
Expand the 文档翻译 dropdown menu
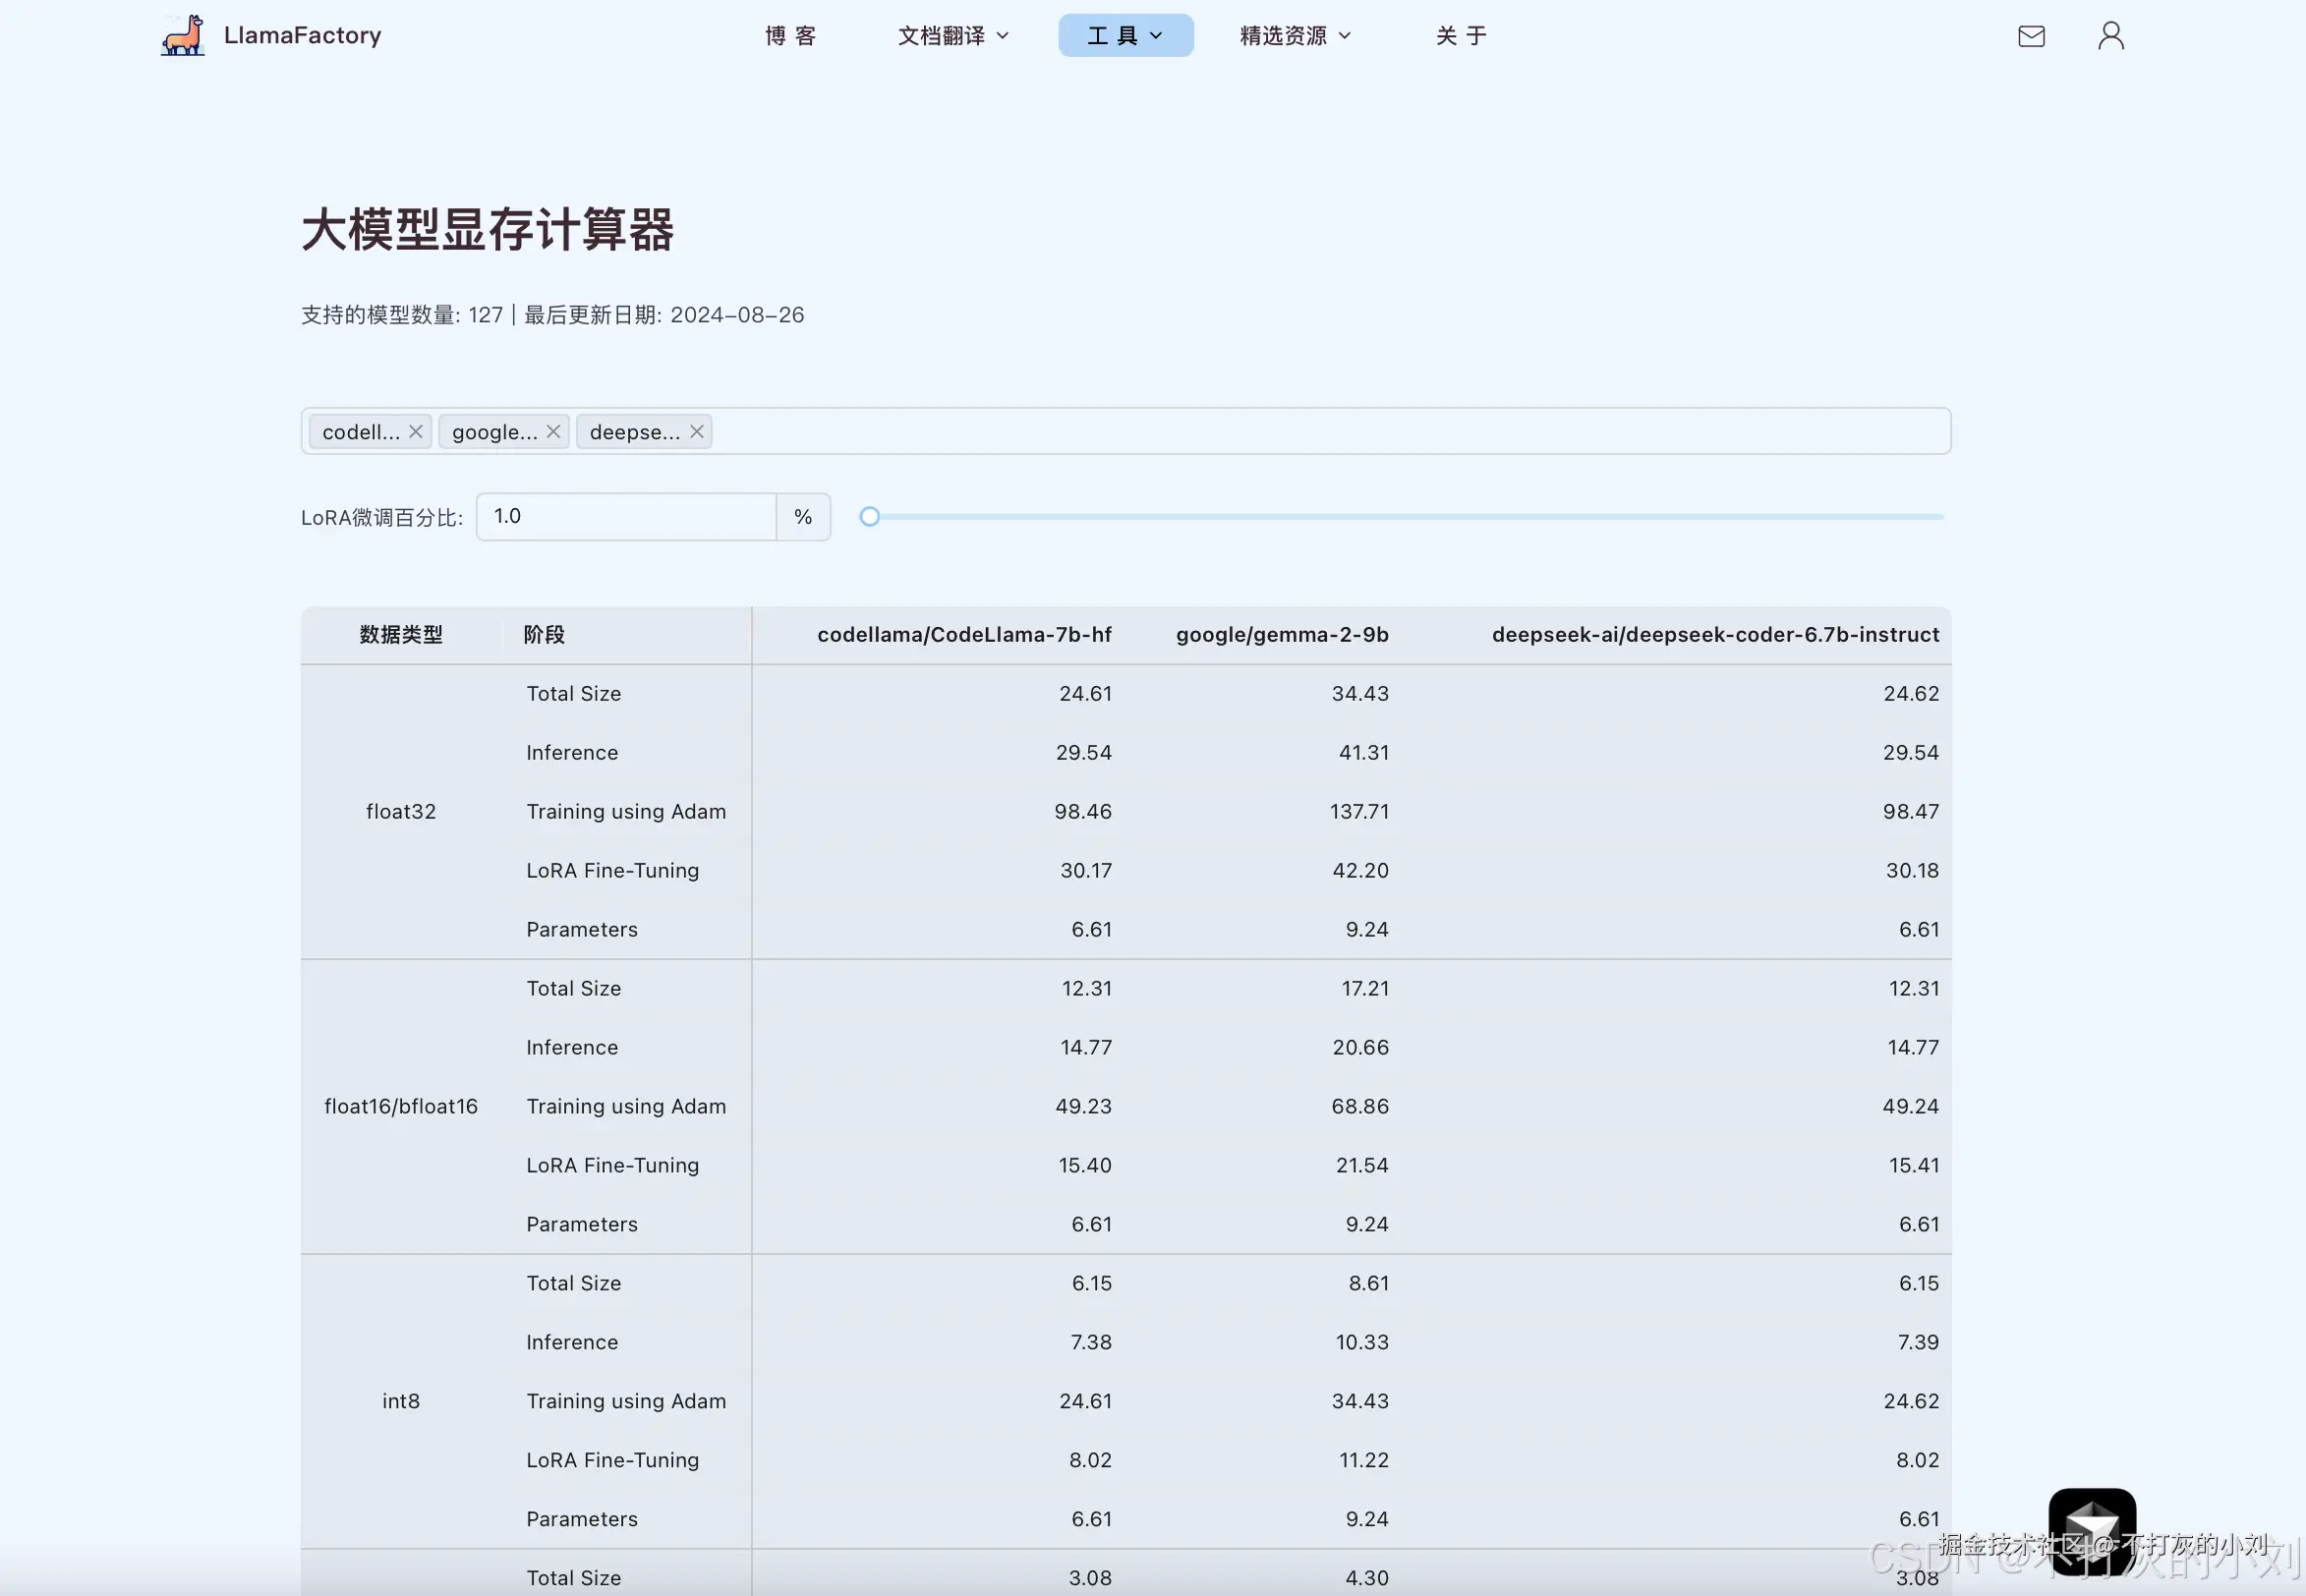(953, 36)
